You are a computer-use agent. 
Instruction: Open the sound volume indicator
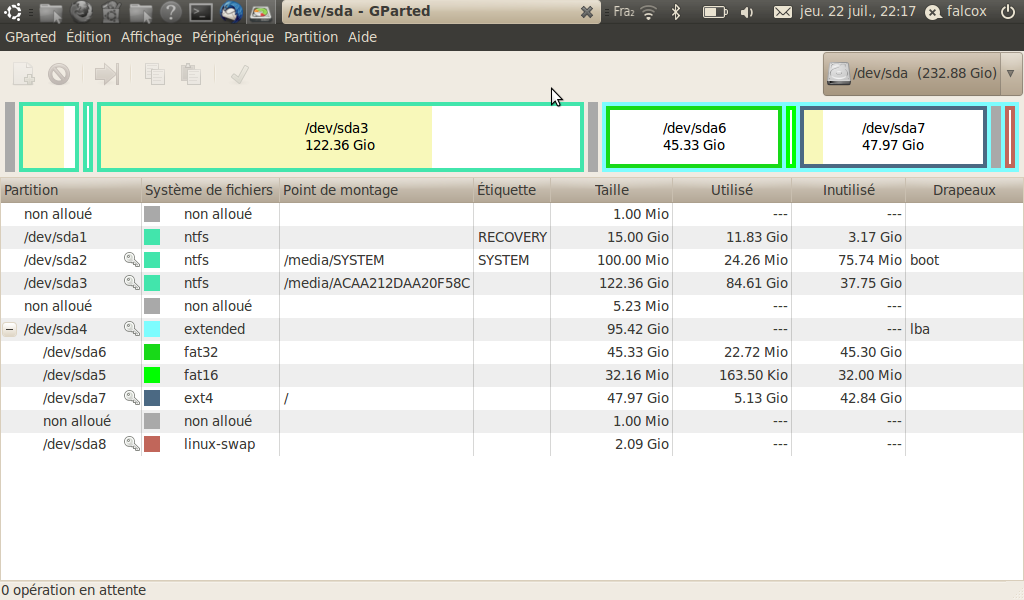click(x=747, y=12)
